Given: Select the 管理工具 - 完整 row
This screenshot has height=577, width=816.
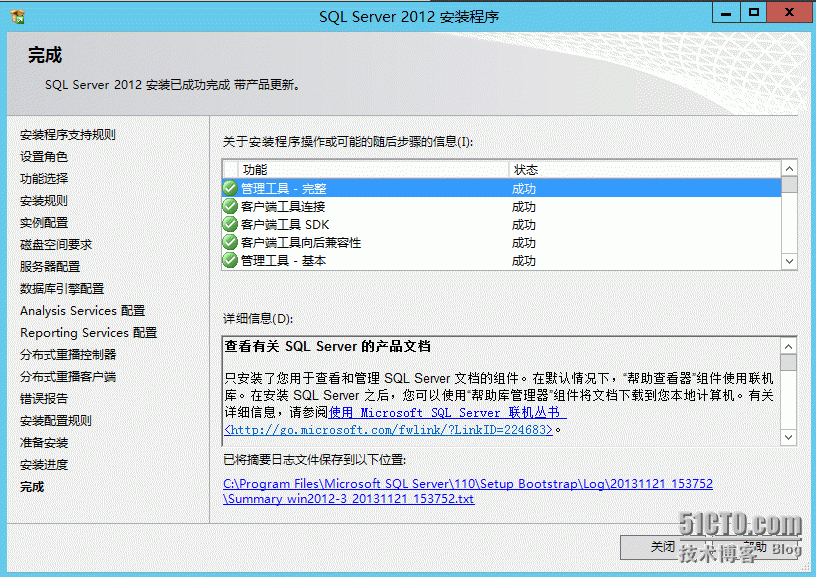Looking at the screenshot, I should pos(502,188).
